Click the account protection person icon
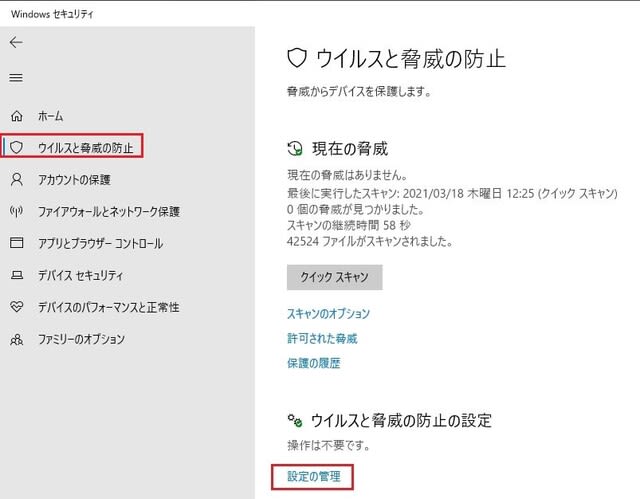 pyautogui.click(x=16, y=179)
